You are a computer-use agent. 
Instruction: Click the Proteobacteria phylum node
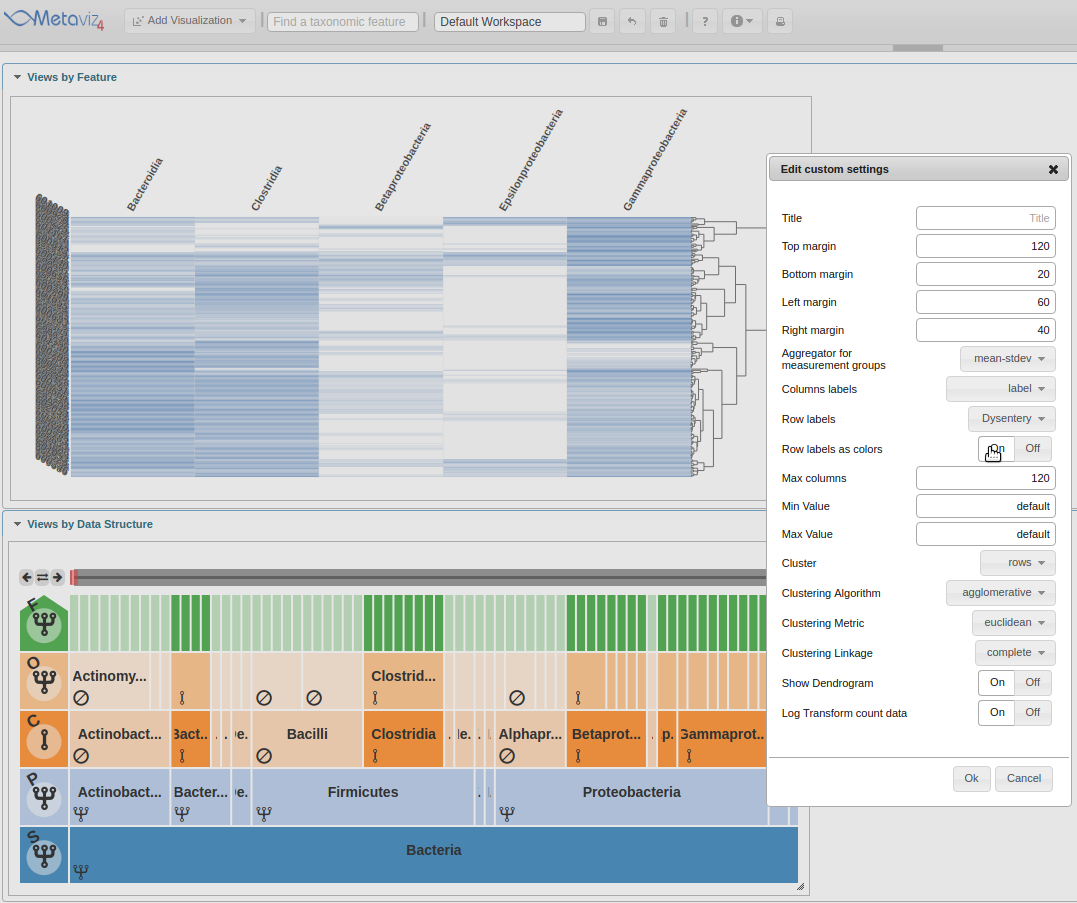point(631,797)
